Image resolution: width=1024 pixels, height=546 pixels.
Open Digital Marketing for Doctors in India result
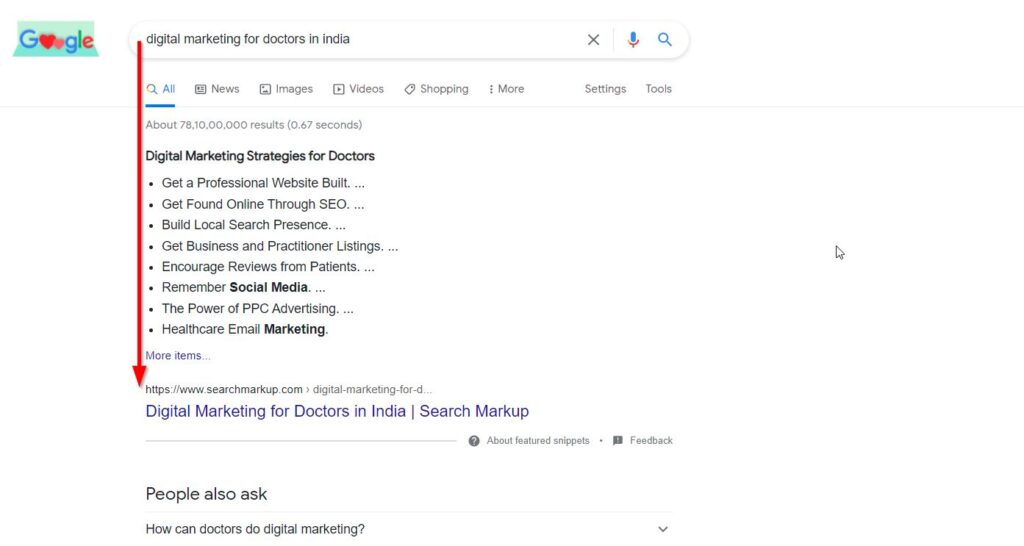pyautogui.click(x=337, y=411)
